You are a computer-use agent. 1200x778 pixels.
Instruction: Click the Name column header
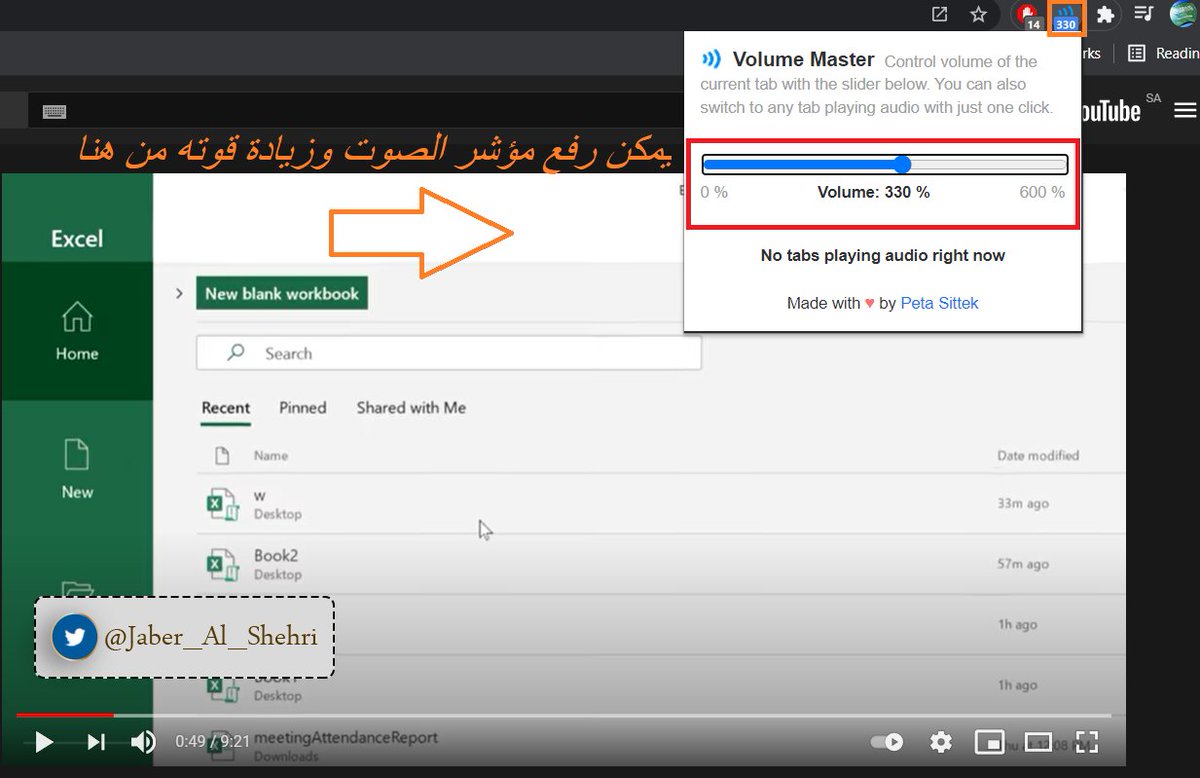point(271,456)
